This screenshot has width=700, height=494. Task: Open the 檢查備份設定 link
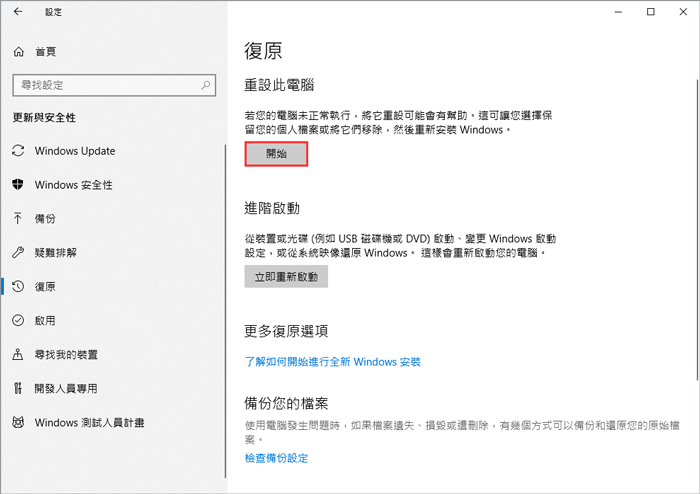pyautogui.click(x=276, y=458)
